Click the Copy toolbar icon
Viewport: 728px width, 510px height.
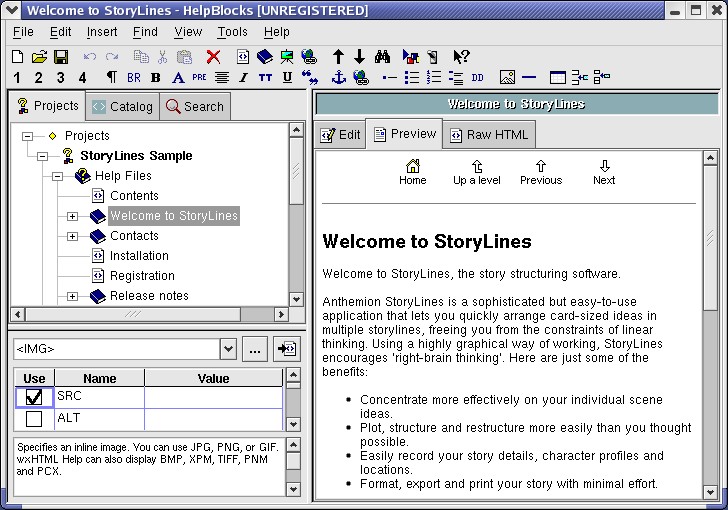click(x=141, y=57)
